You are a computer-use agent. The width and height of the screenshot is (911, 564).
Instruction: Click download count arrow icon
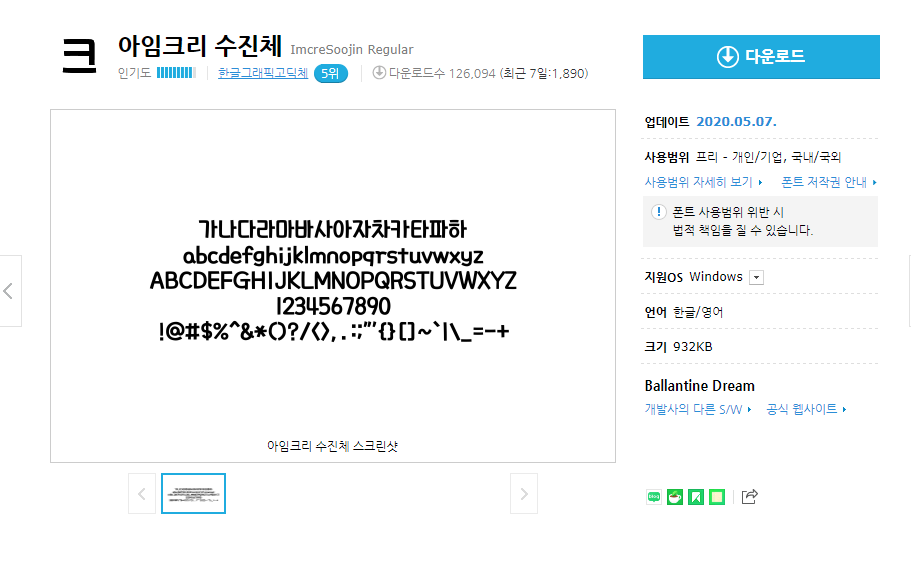pyautogui.click(x=379, y=73)
